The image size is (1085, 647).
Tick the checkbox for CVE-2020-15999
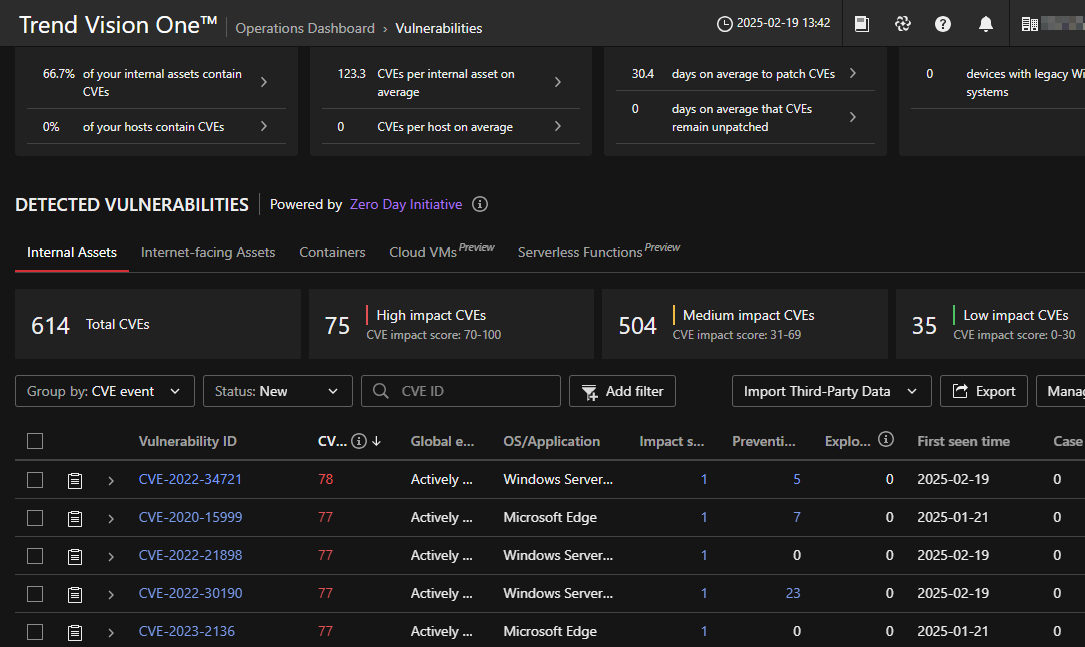(35, 518)
